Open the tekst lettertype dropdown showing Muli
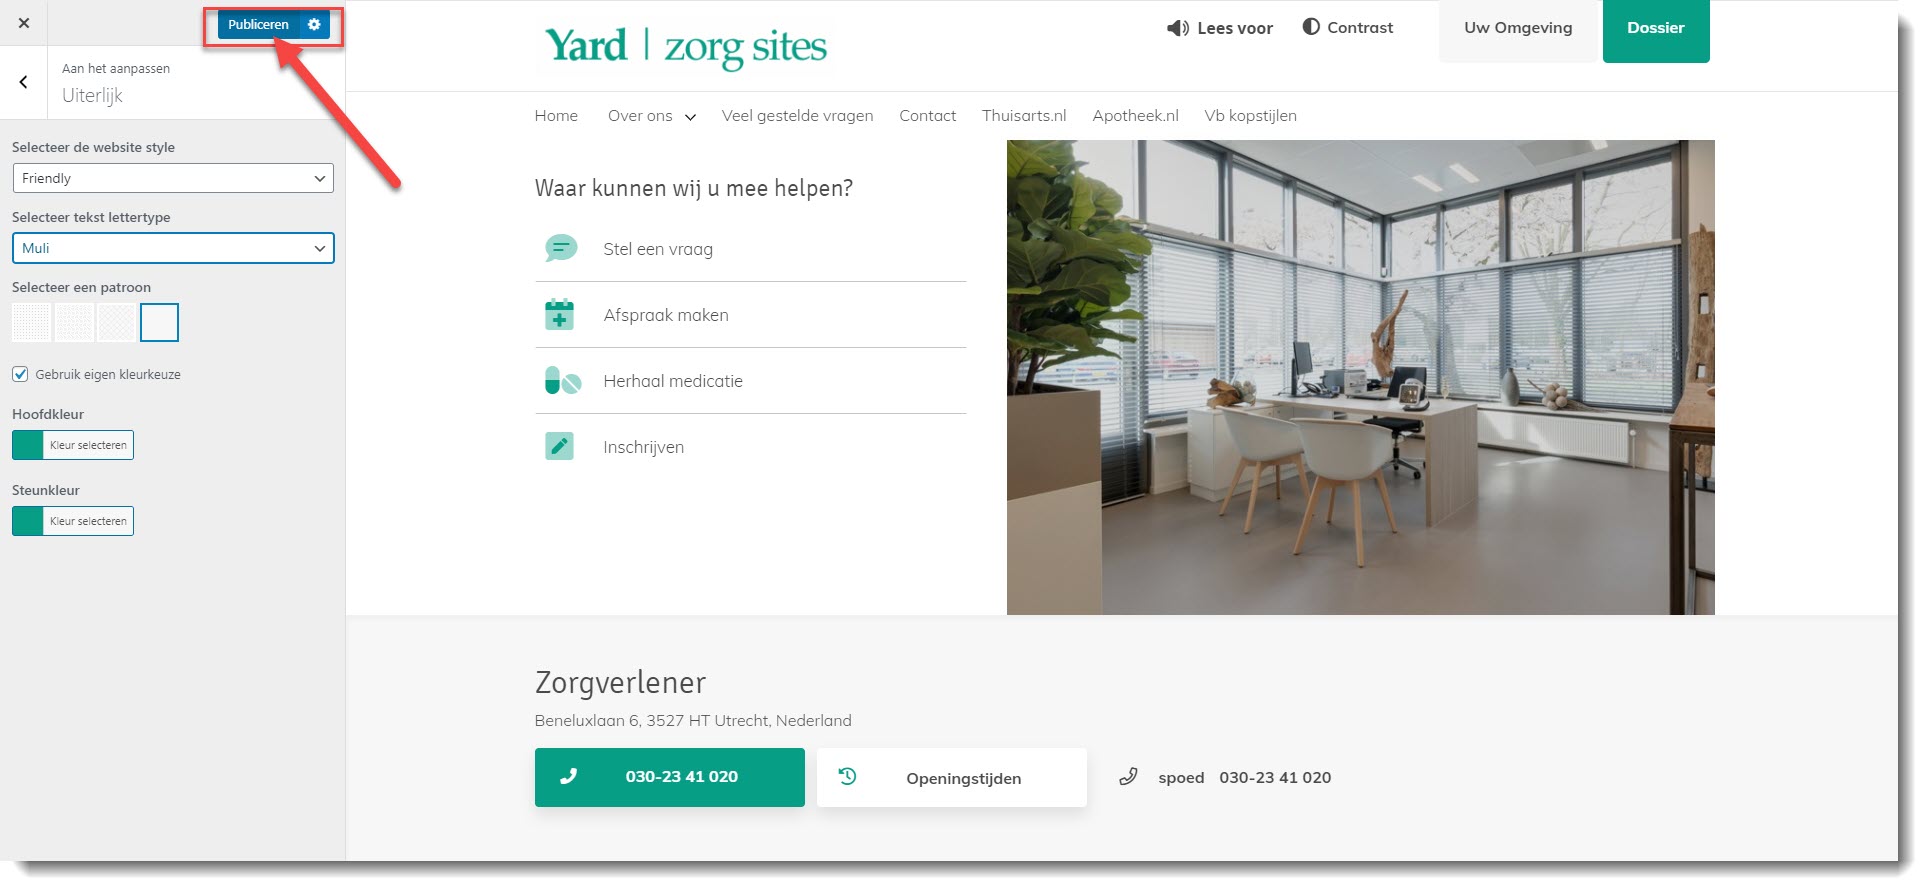 pos(173,248)
